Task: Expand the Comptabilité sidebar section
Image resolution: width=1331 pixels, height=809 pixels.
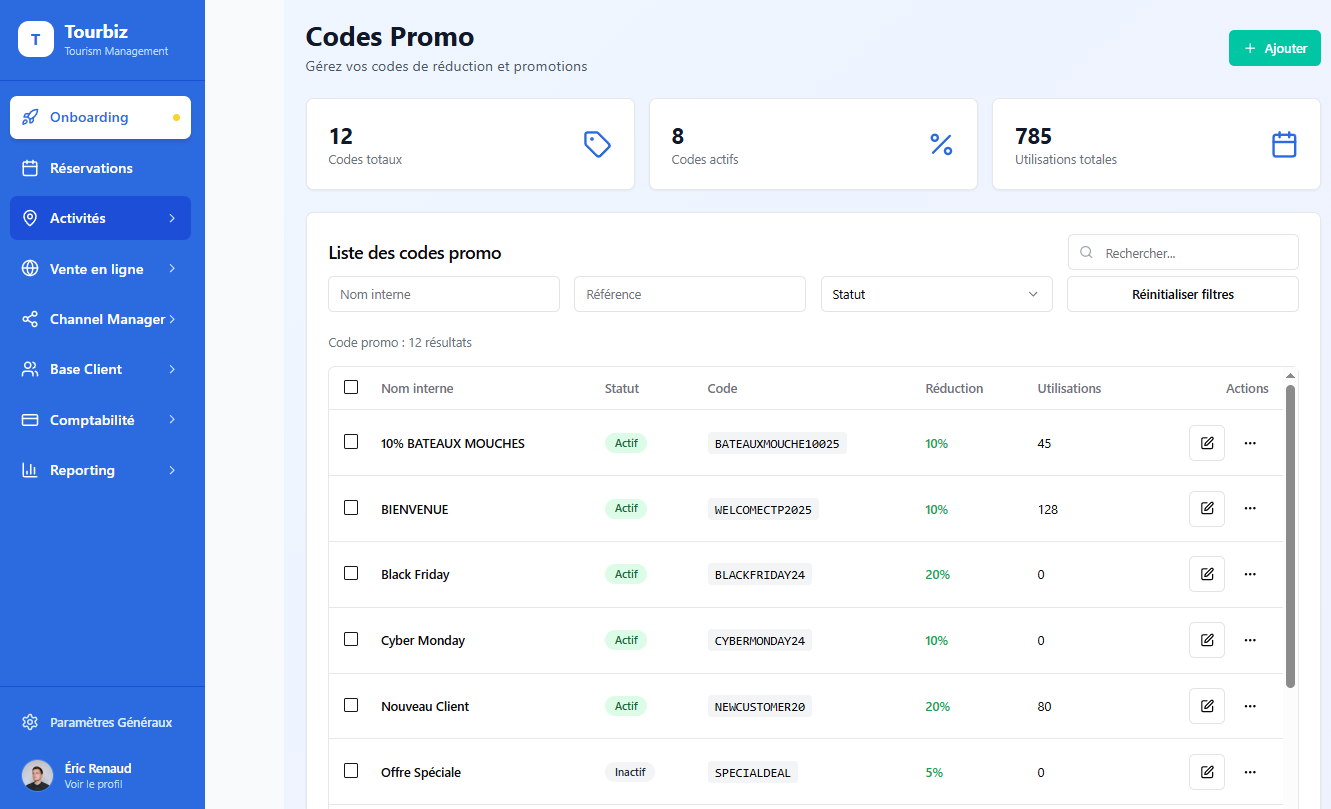Action: [x=100, y=420]
